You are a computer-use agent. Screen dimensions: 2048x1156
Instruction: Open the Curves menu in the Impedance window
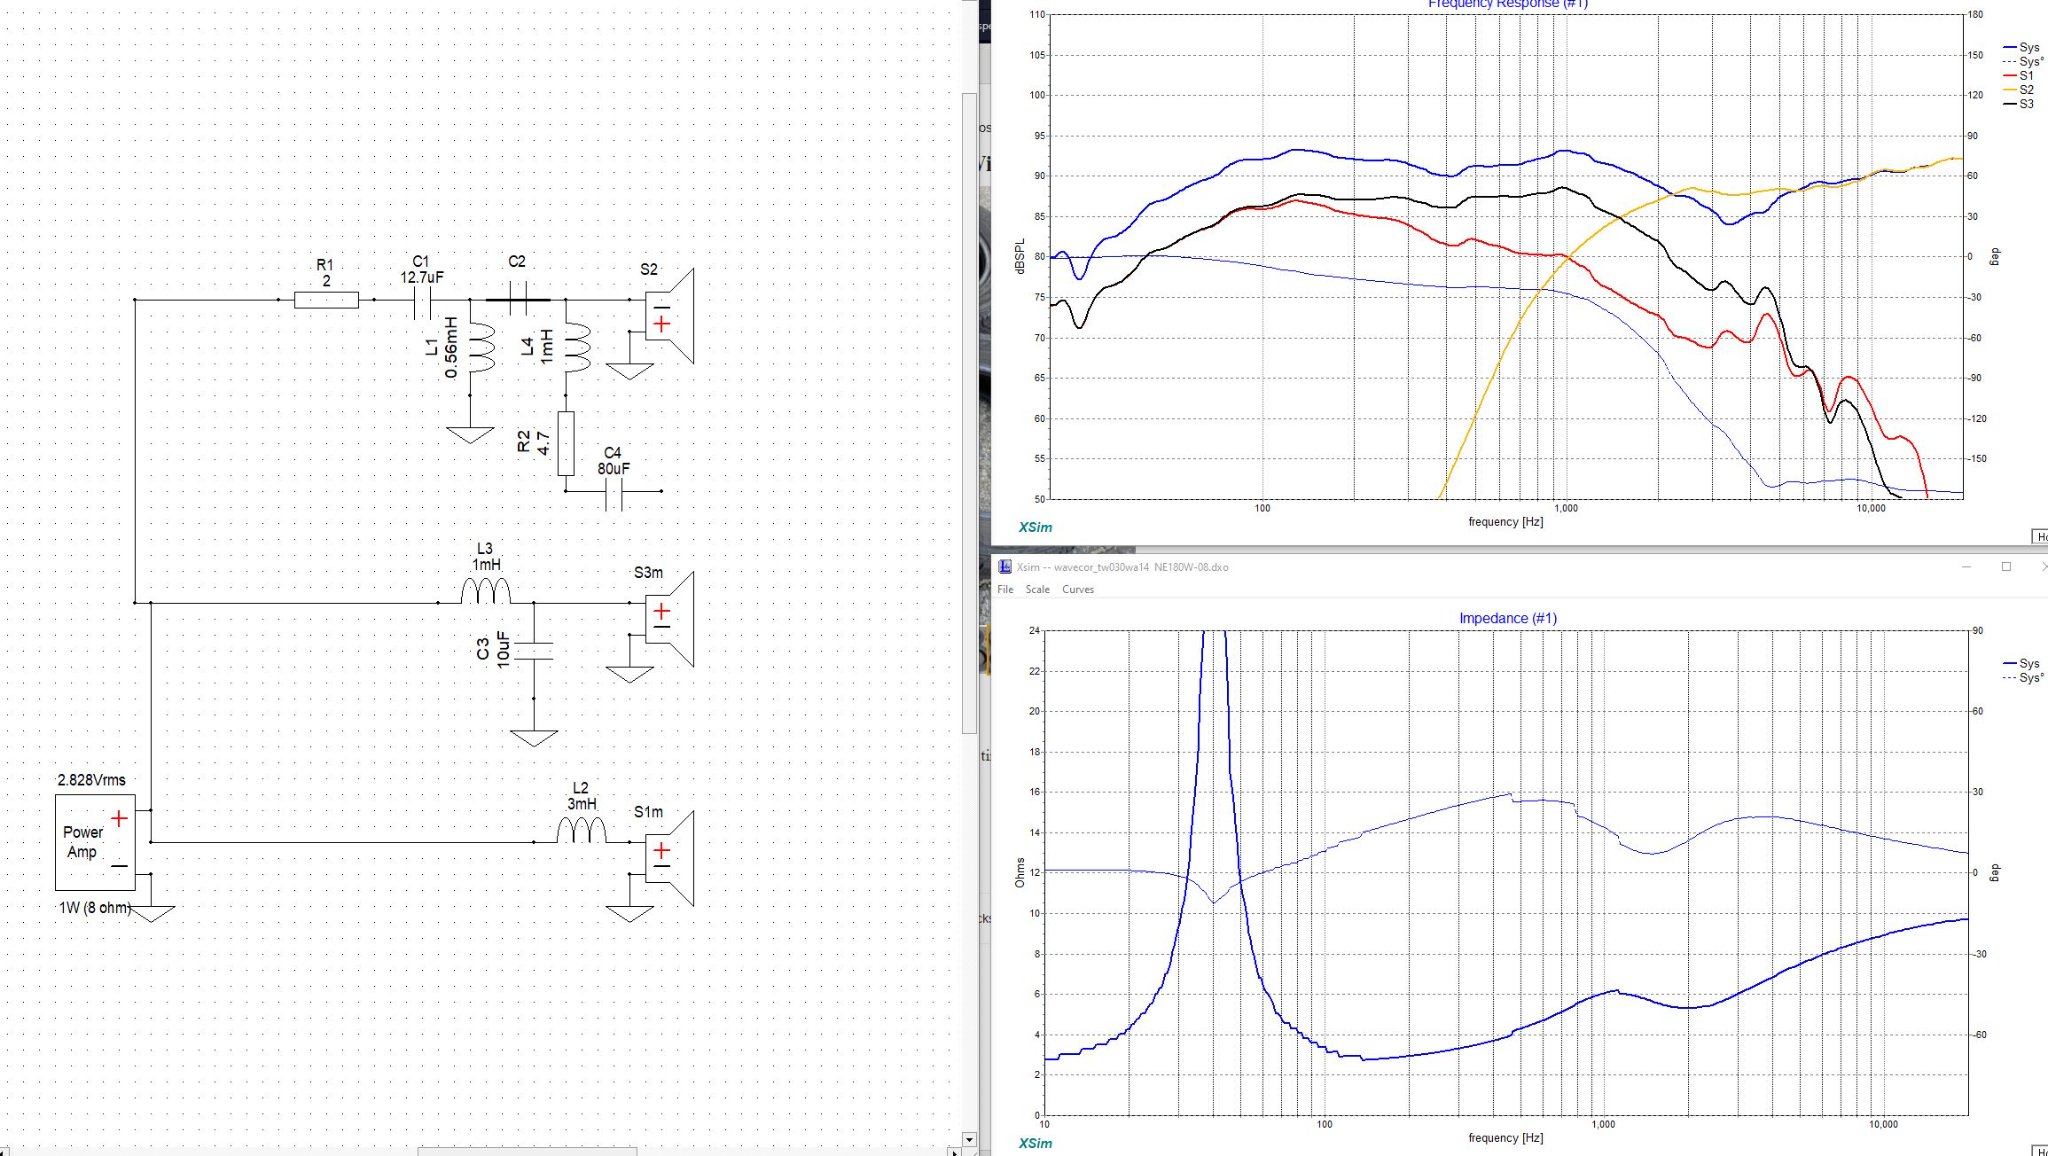coord(1078,589)
